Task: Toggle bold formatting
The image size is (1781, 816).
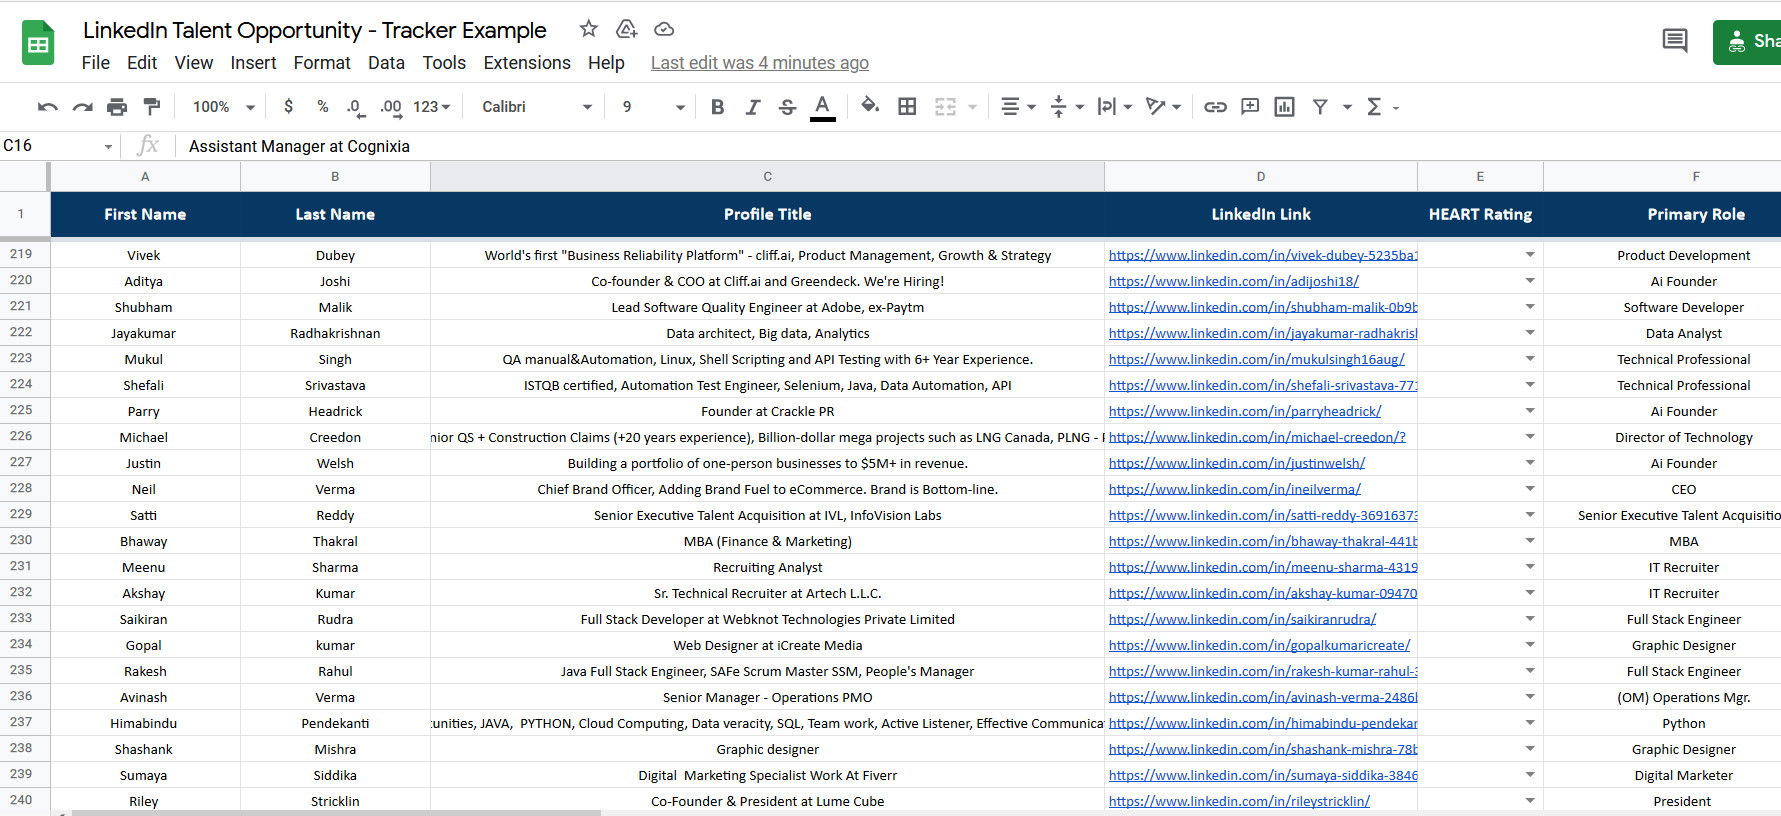Action: pyautogui.click(x=717, y=107)
